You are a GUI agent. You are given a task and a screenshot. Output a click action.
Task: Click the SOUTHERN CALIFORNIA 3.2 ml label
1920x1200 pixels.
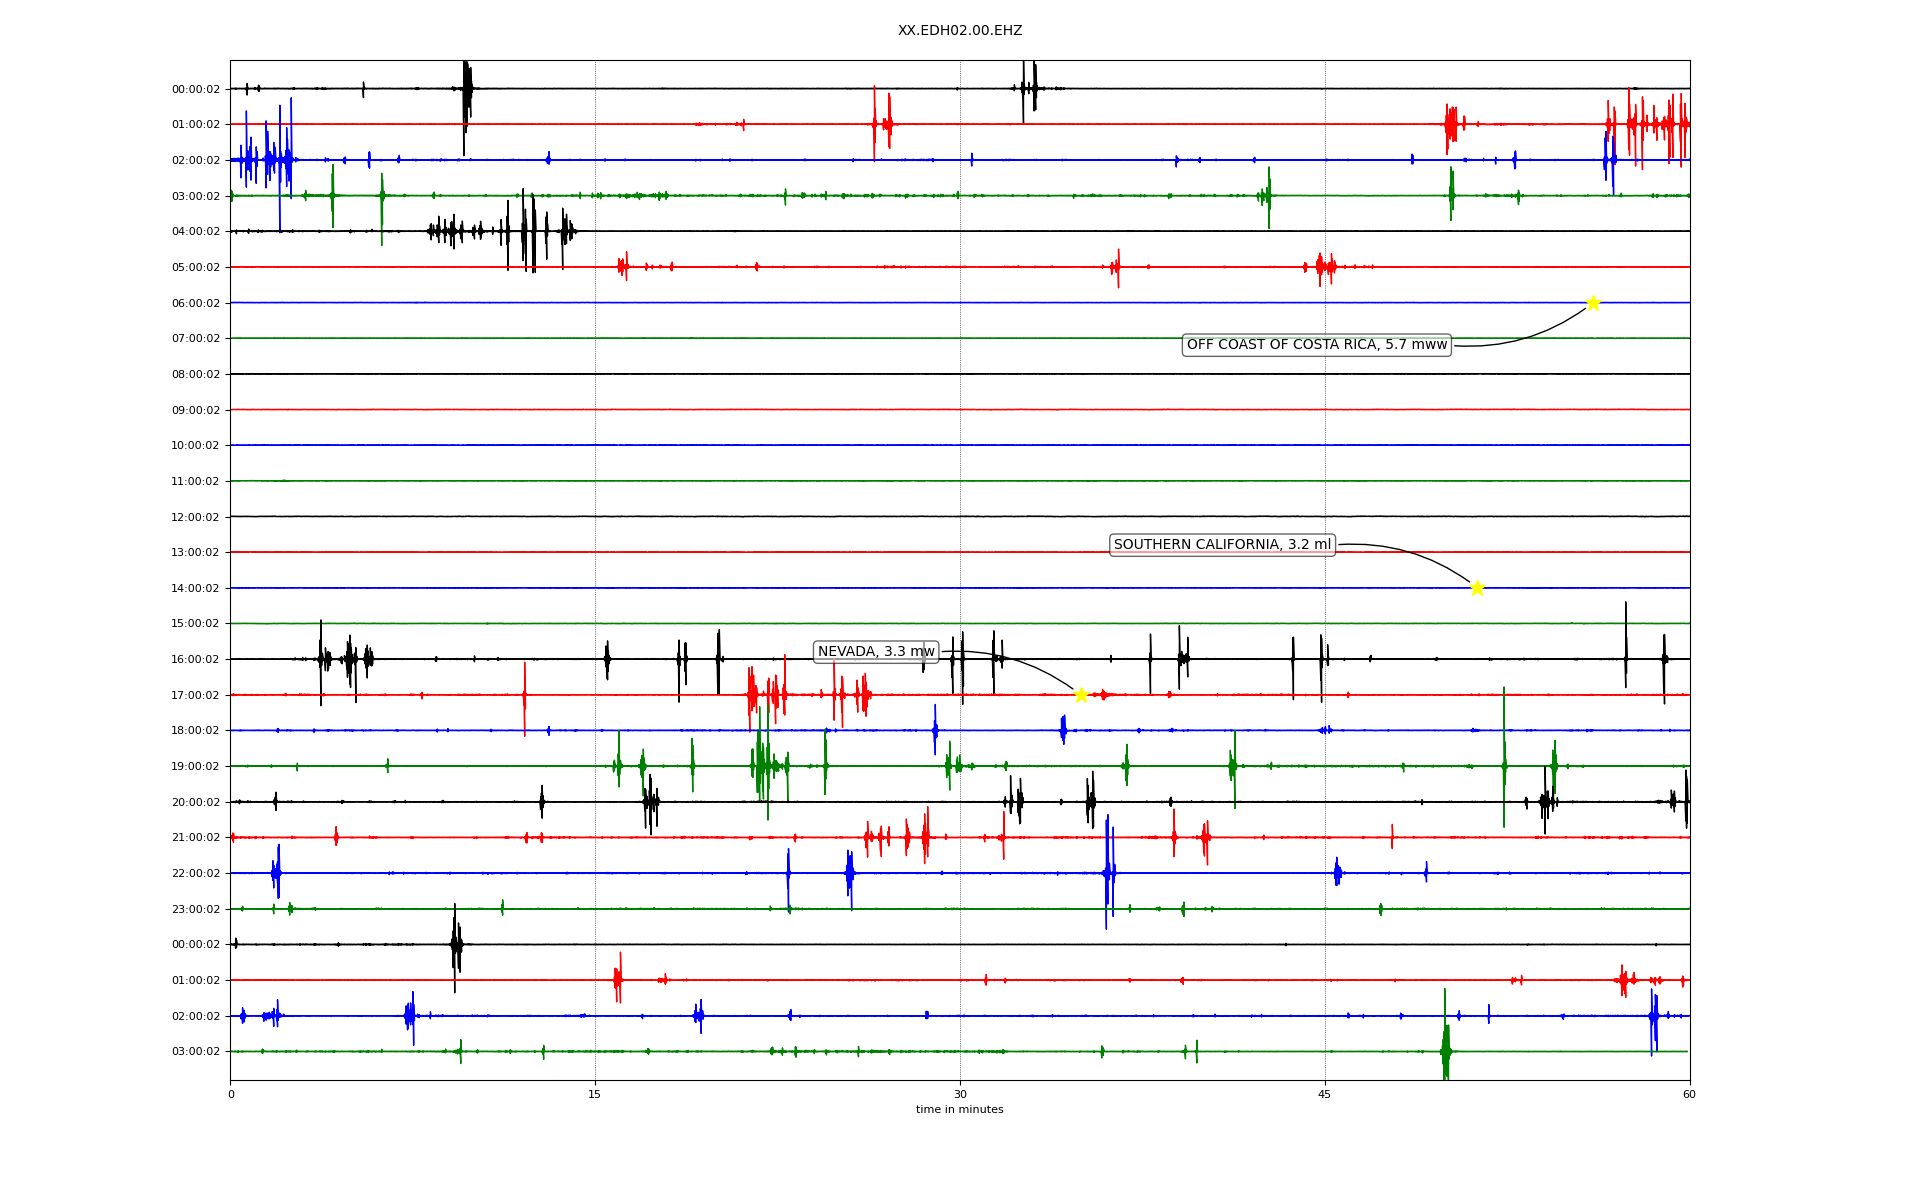(x=1222, y=545)
